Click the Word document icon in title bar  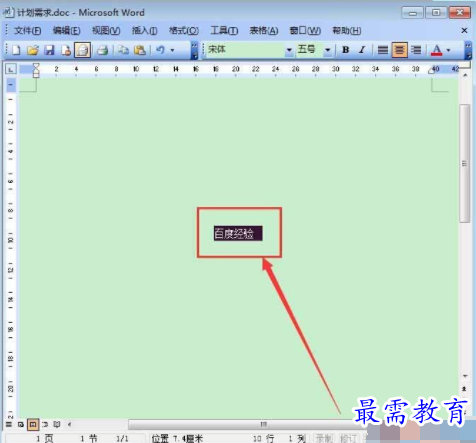[x=9, y=13]
